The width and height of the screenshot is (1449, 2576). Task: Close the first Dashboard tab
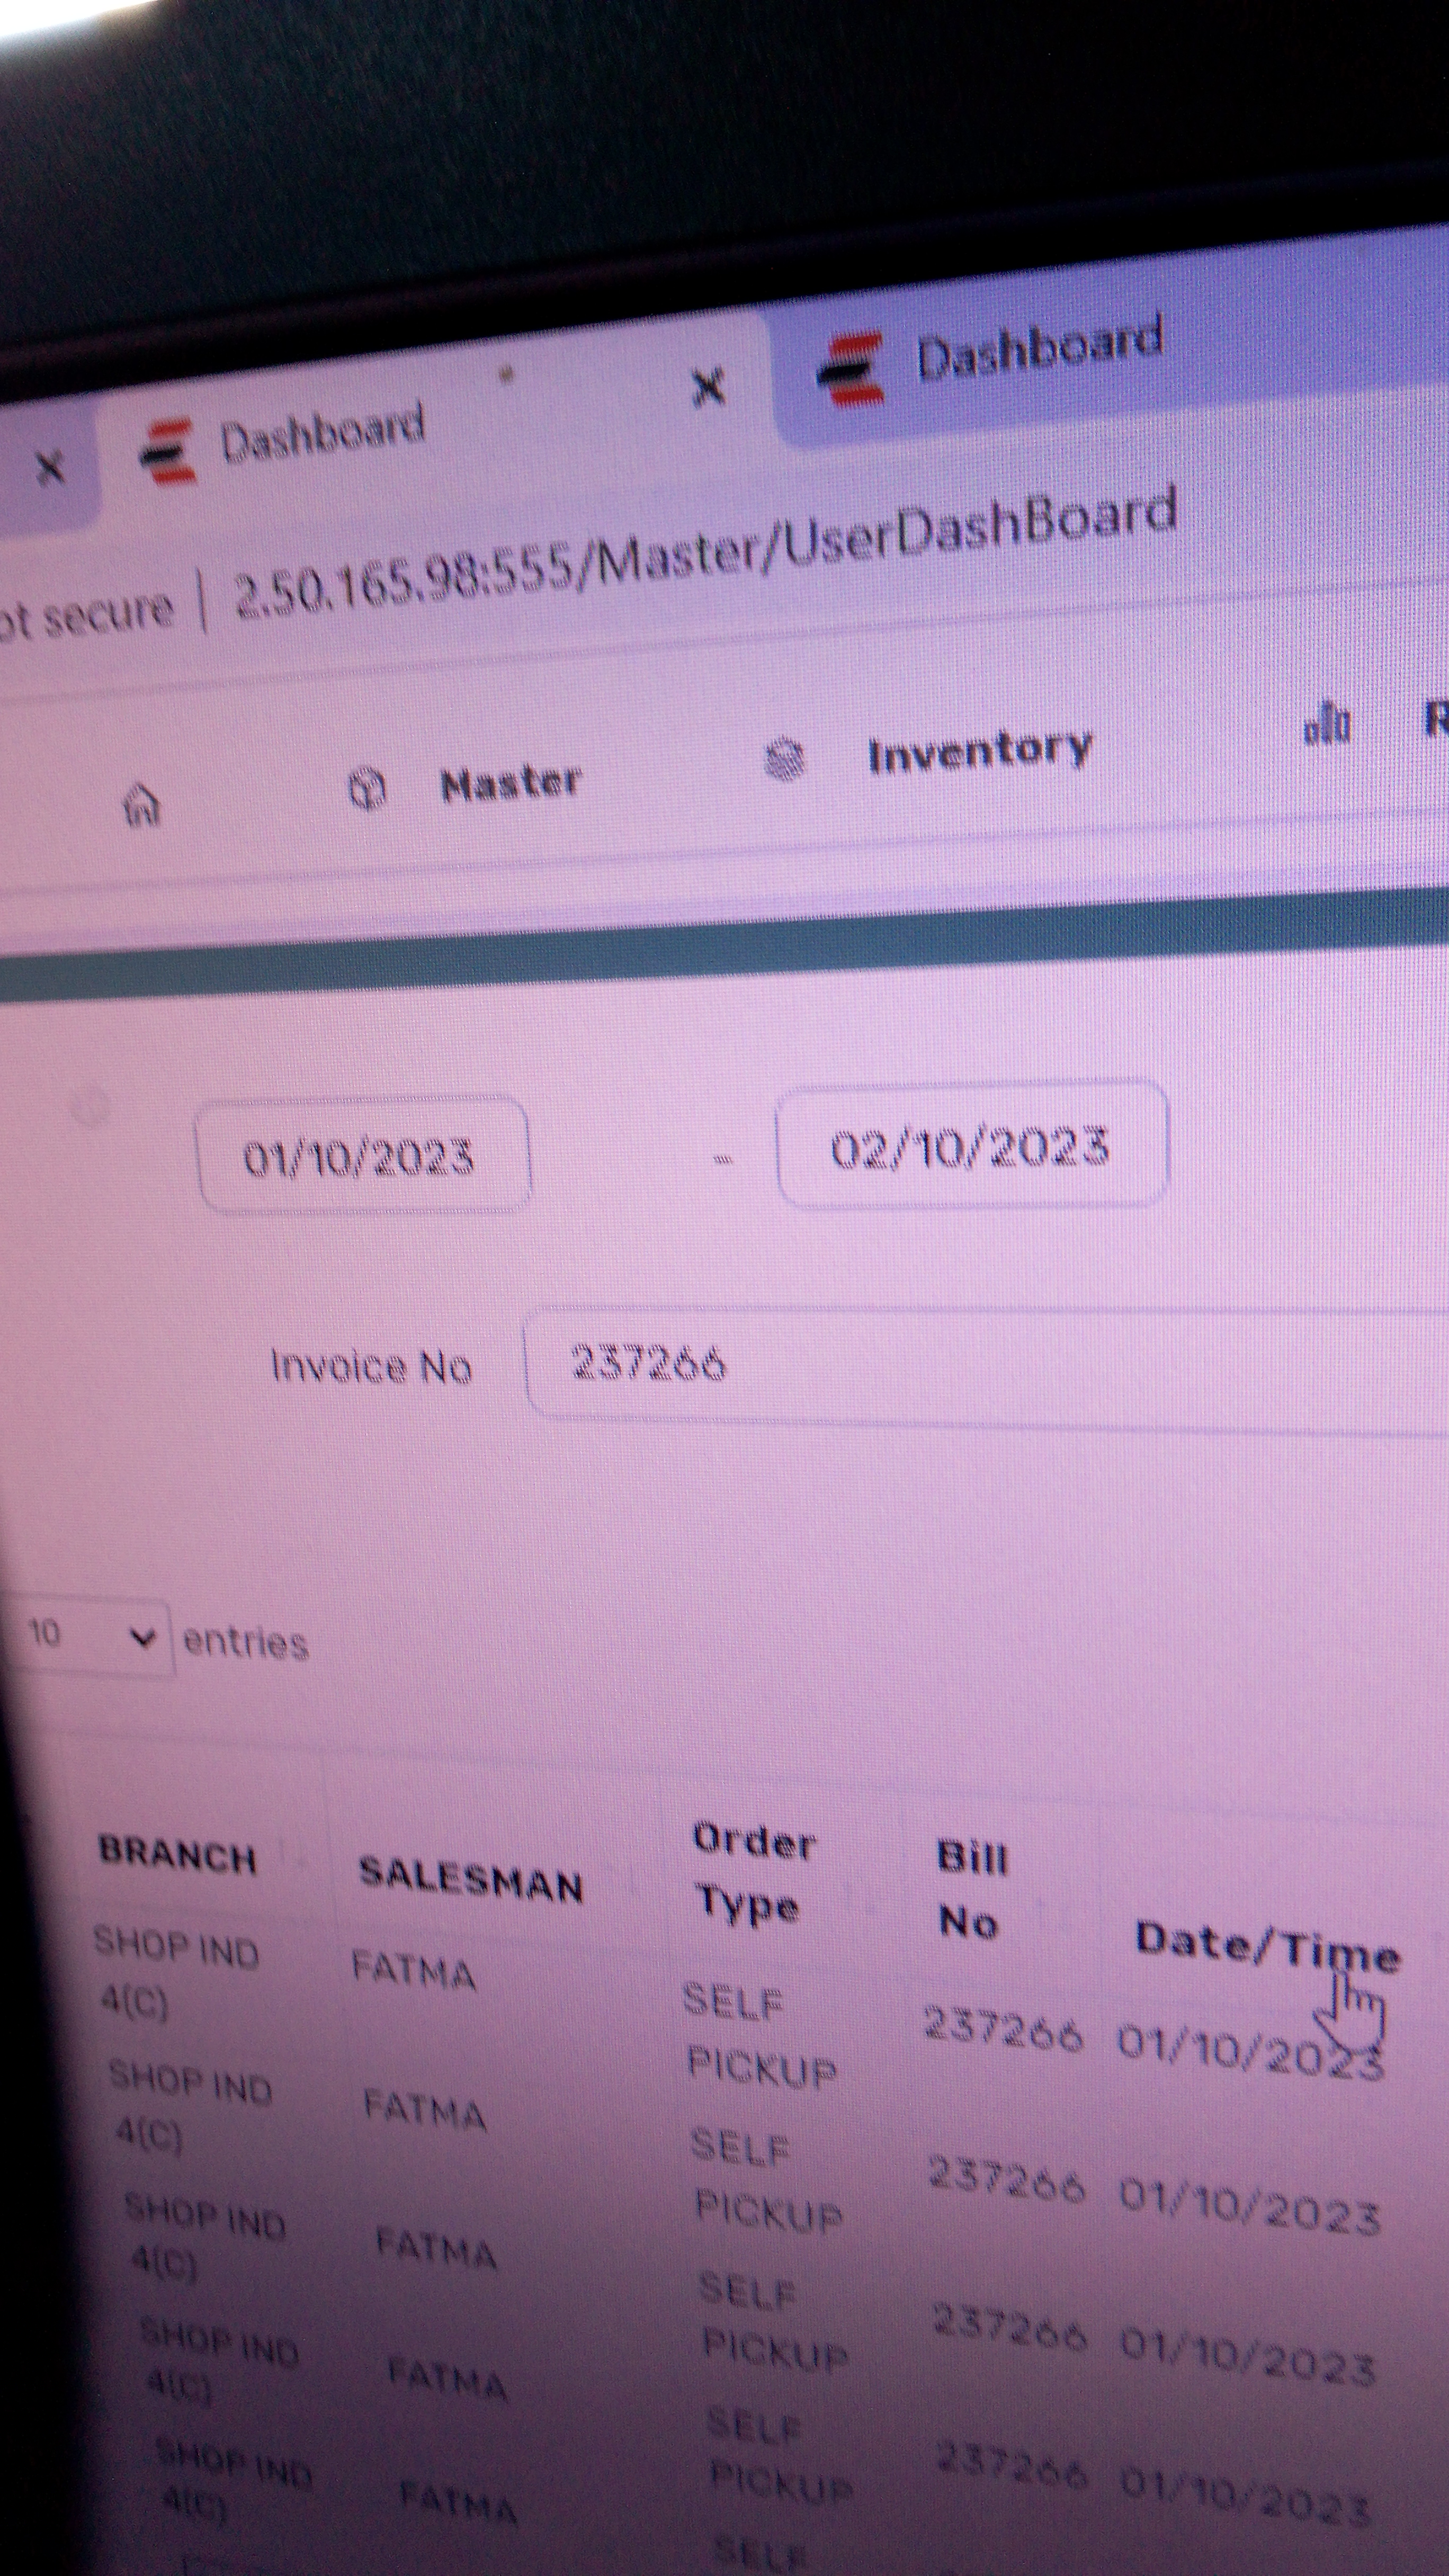(x=708, y=386)
